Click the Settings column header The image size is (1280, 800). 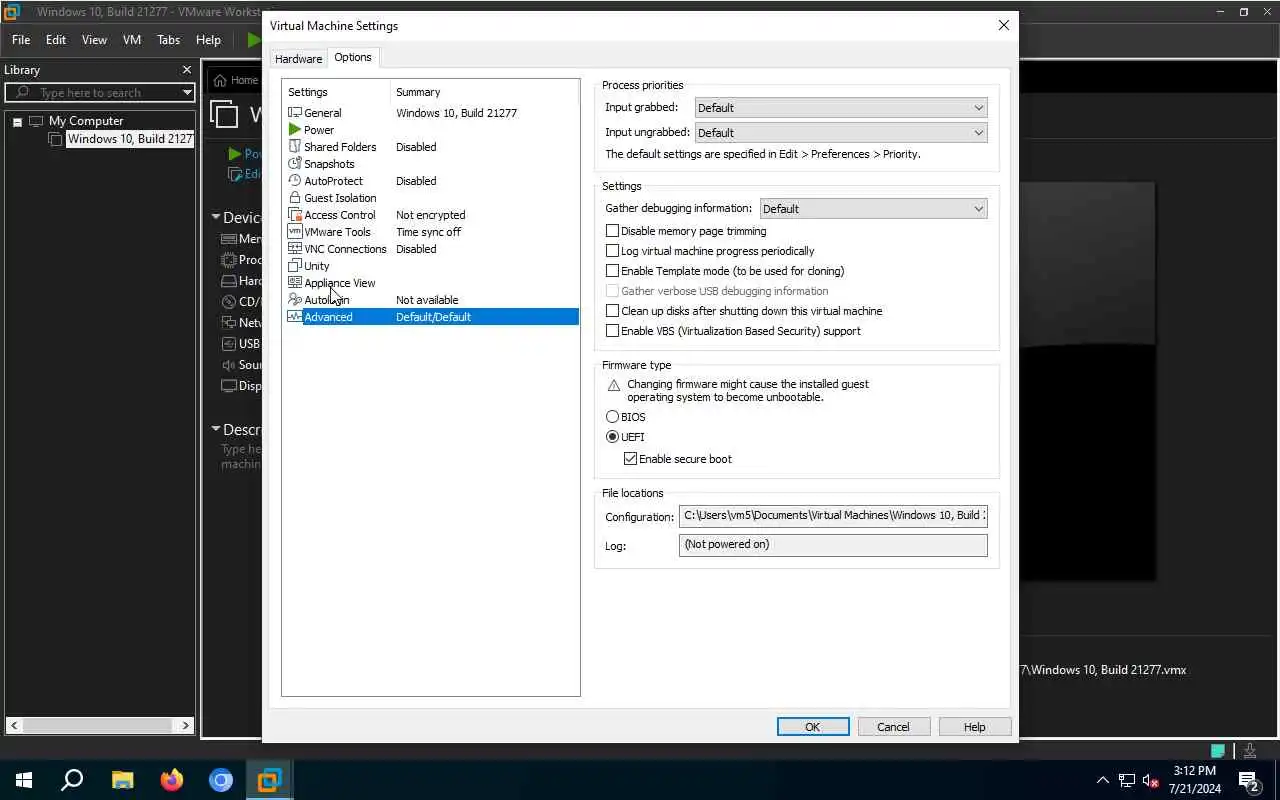tap(308, 92)
